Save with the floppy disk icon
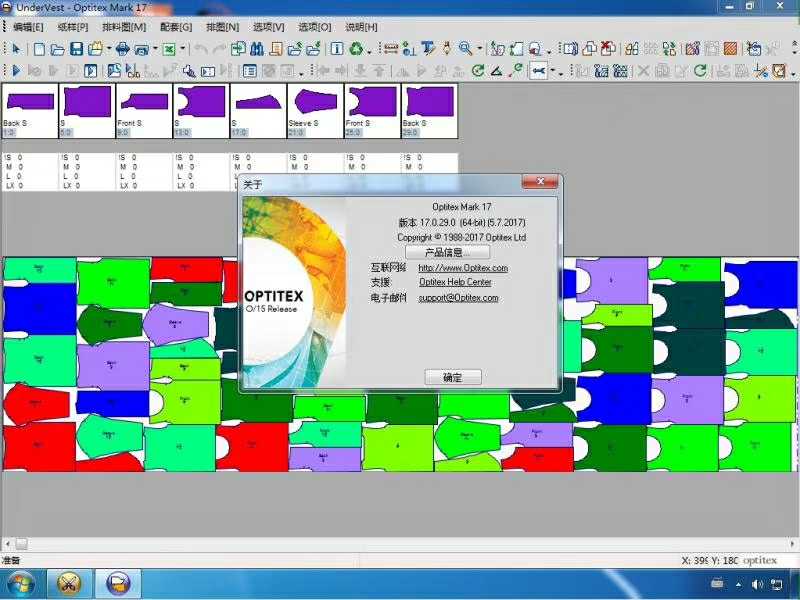The width and height of the screenshot is (800, 600). click(77, 49)
